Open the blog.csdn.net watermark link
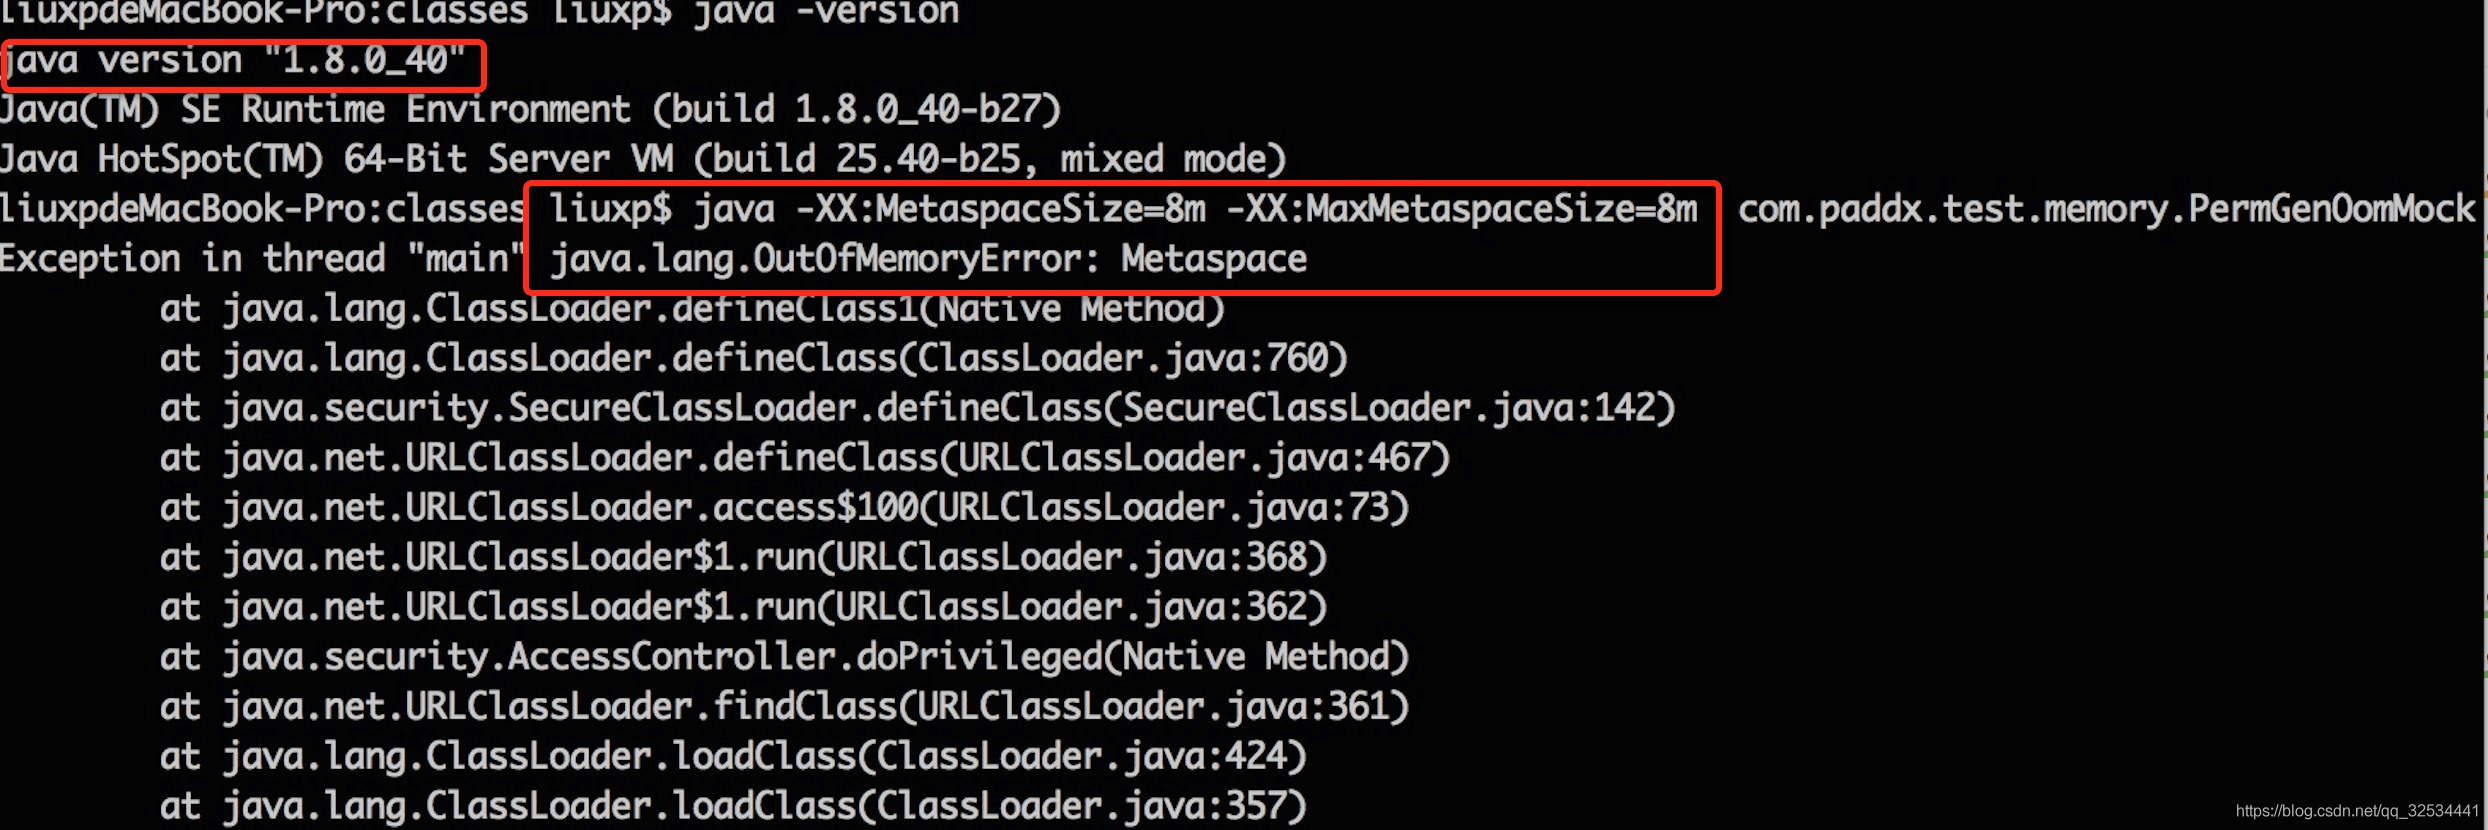The height and width of the screenshot is (830, 2488). point(2358,811)
